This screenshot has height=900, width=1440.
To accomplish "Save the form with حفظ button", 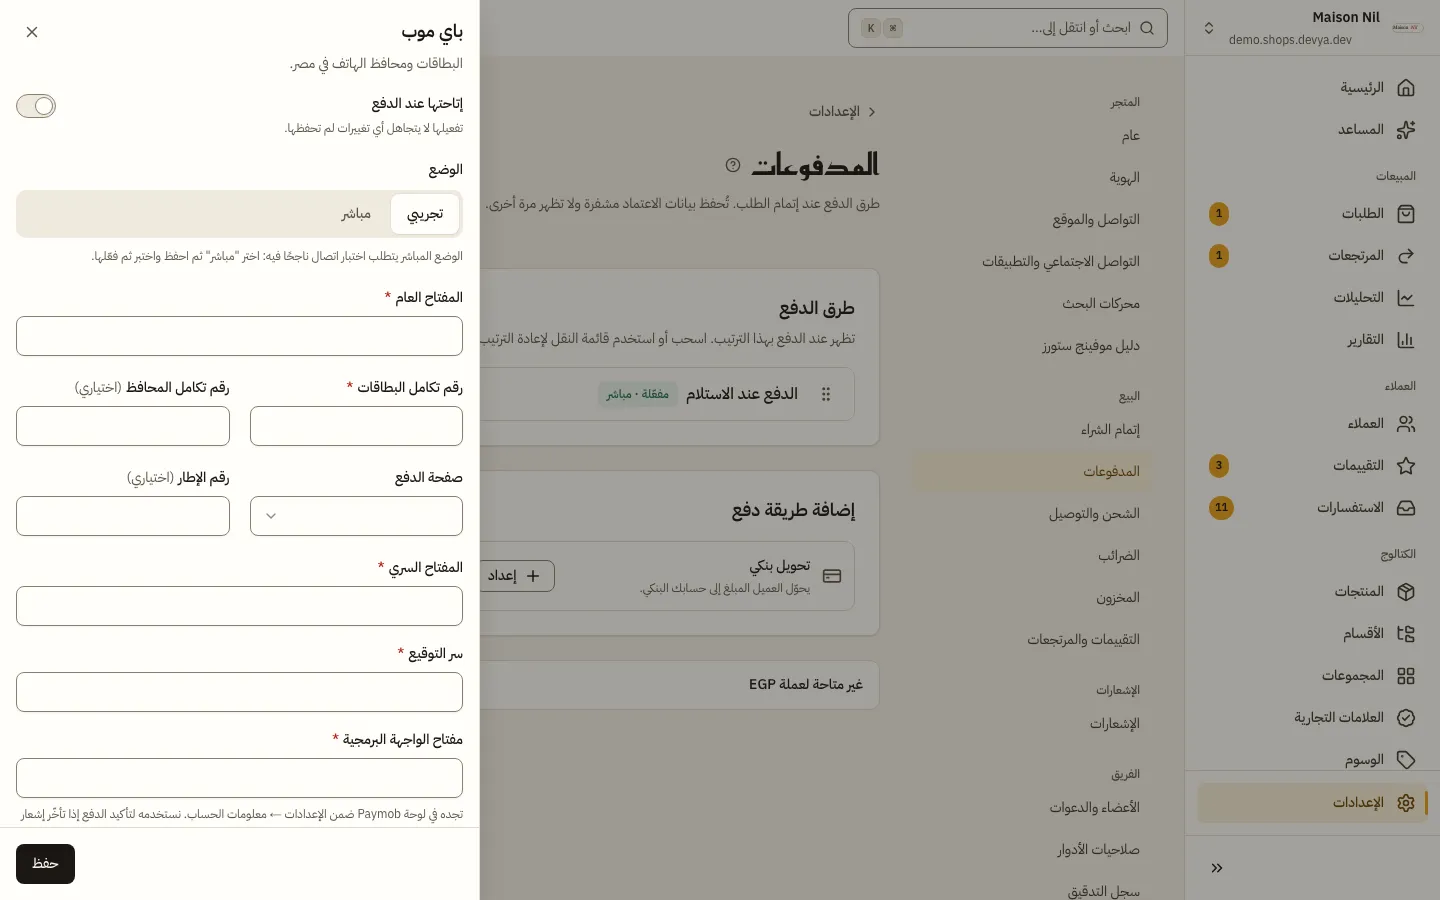I will click(45, 864).
